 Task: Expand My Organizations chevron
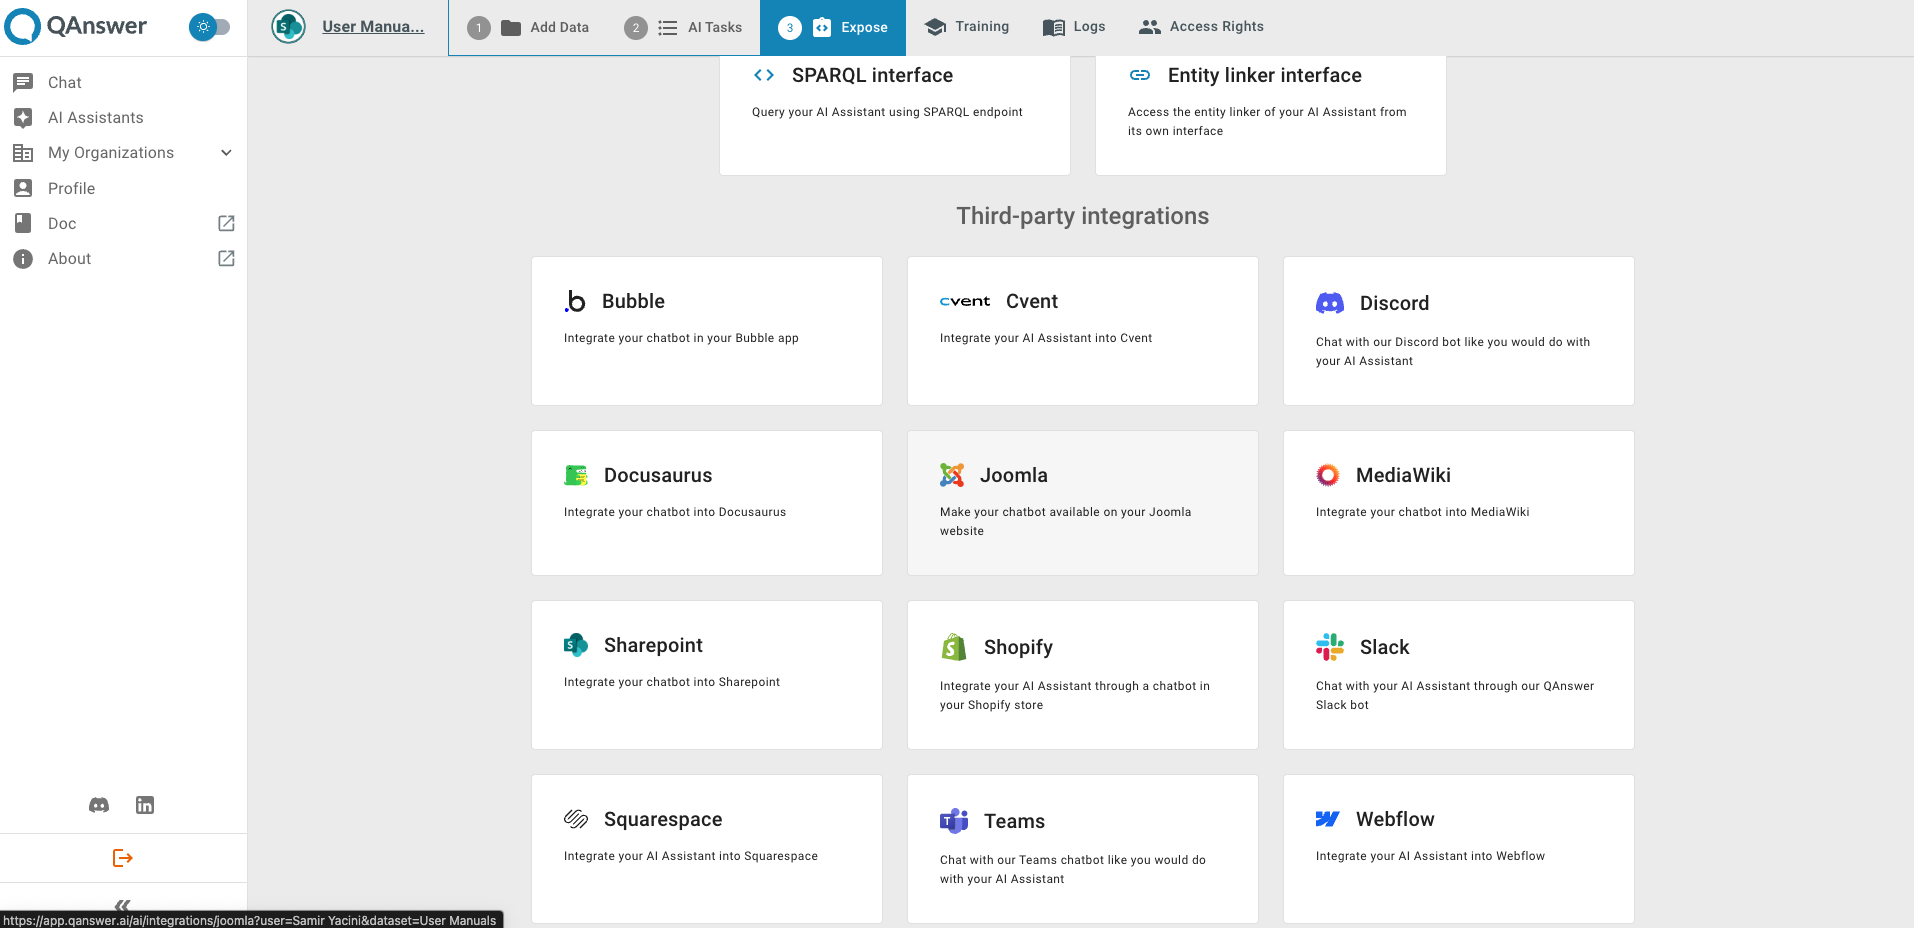pyautogui.click(x=226, y=153)
